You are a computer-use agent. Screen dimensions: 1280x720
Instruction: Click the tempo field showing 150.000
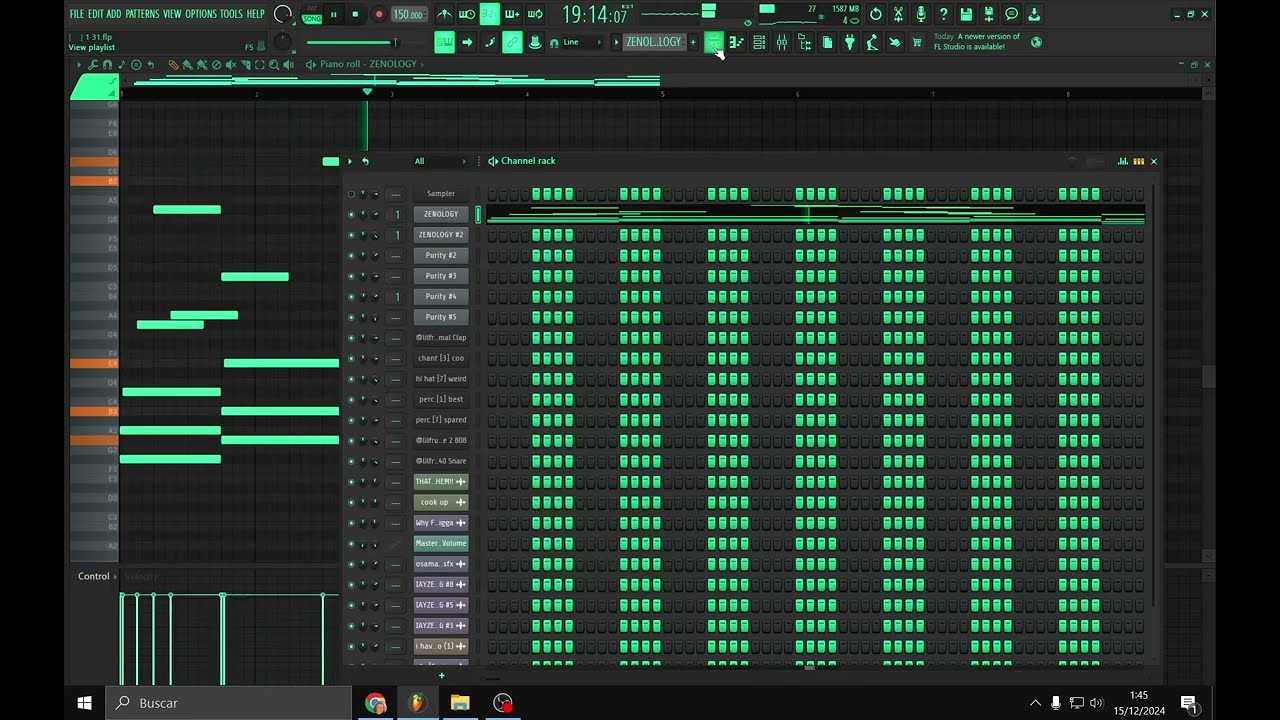pyautogui.click(x=408, y=14)
